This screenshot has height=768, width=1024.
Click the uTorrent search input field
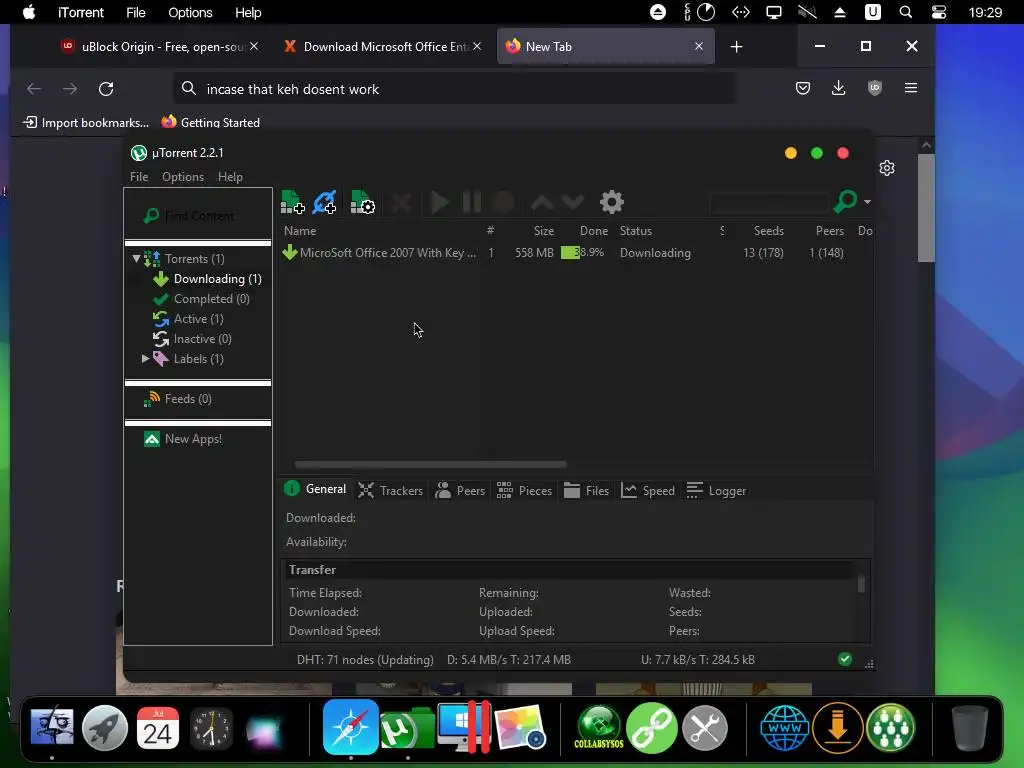point(769,202)
